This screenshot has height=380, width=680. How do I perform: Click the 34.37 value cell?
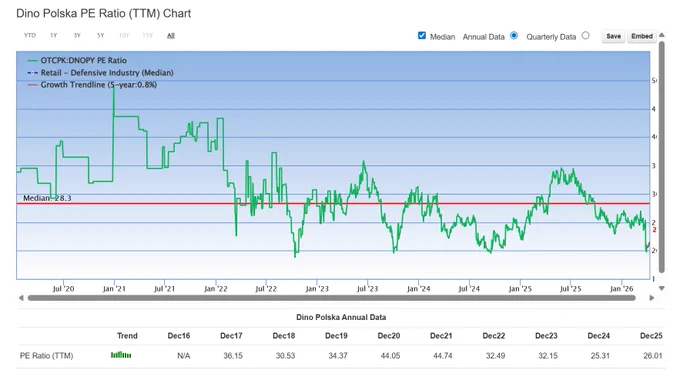(x=338, y=356)
